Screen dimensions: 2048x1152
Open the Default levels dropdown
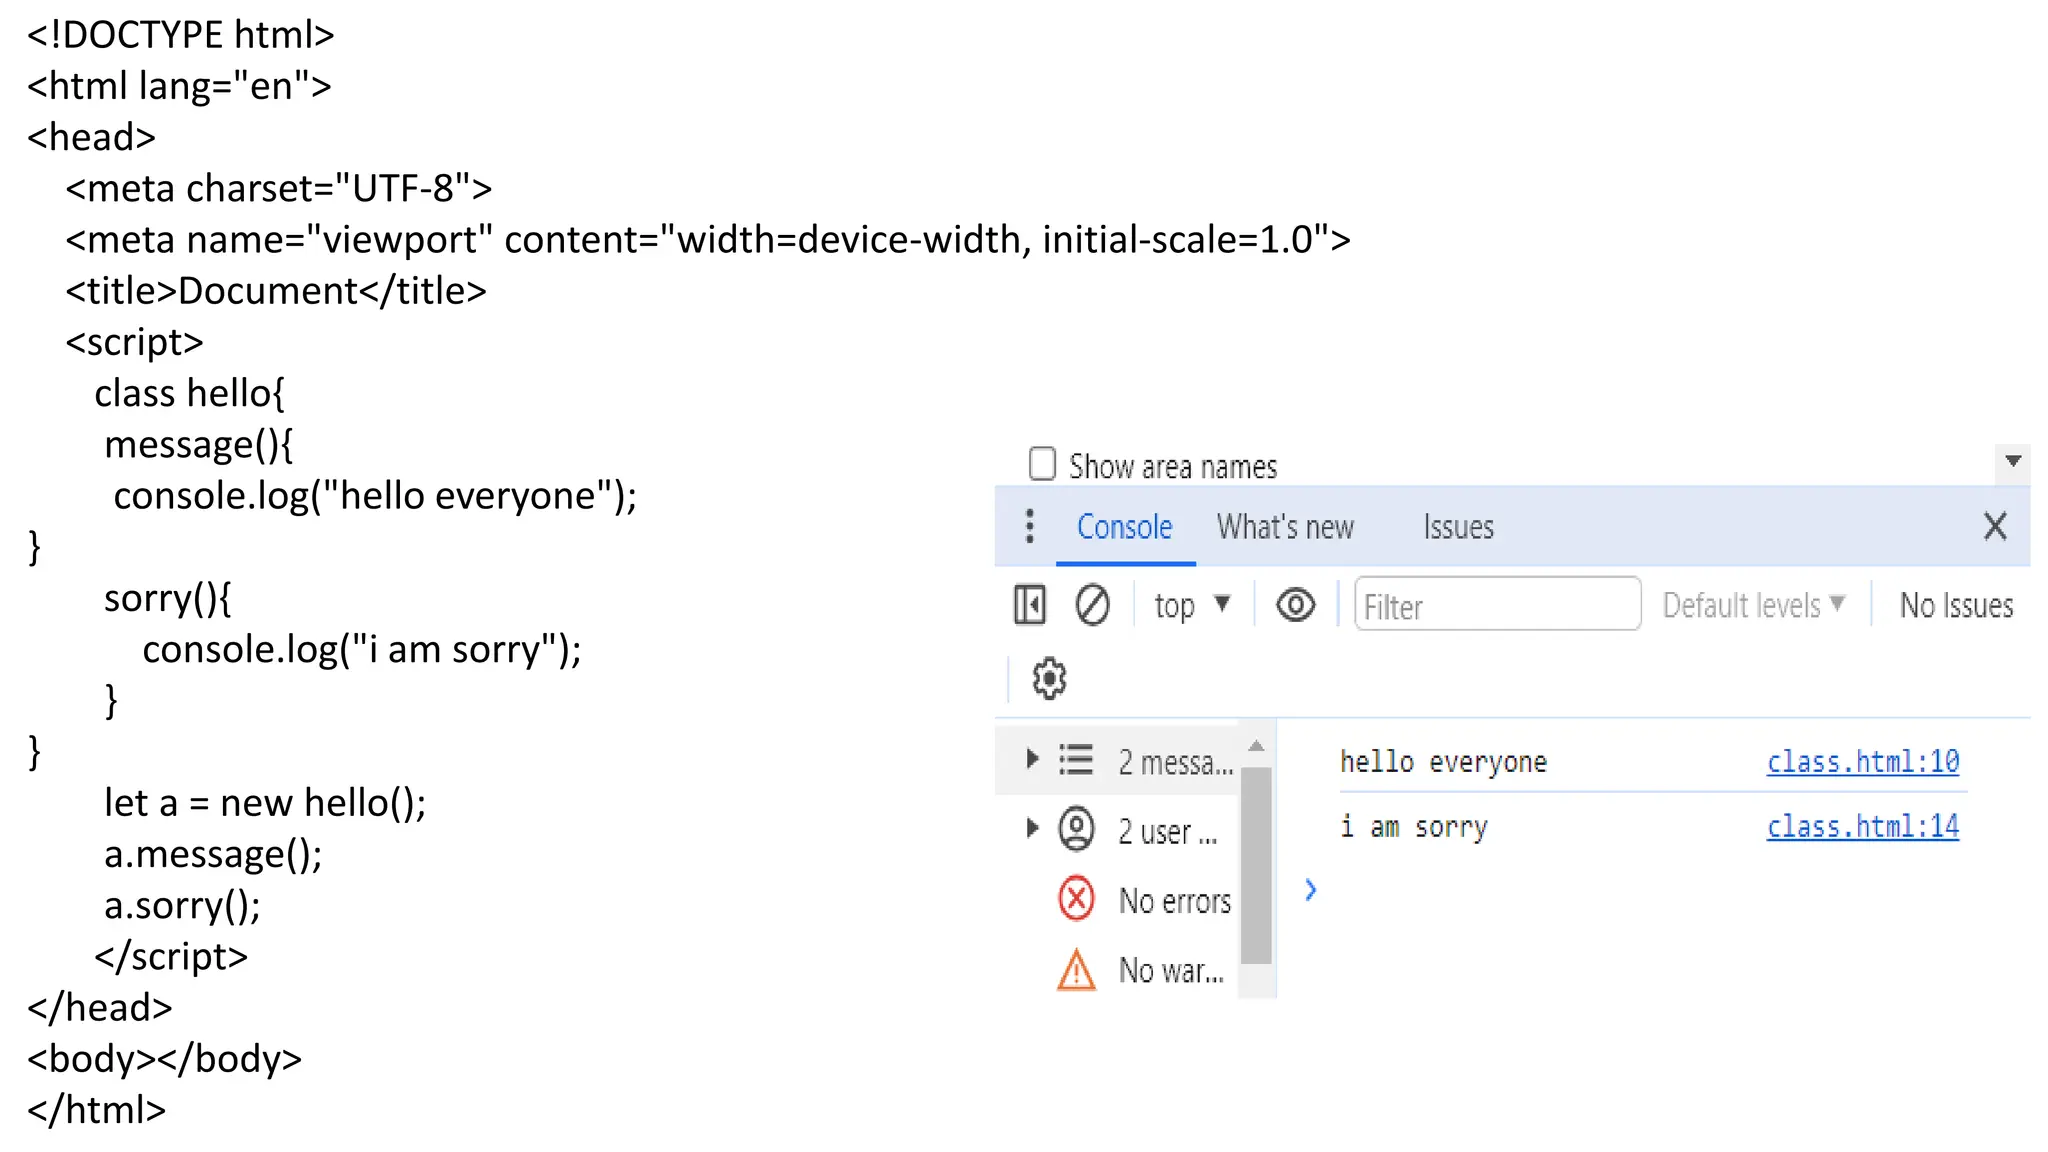click(x=1753, y=605)
